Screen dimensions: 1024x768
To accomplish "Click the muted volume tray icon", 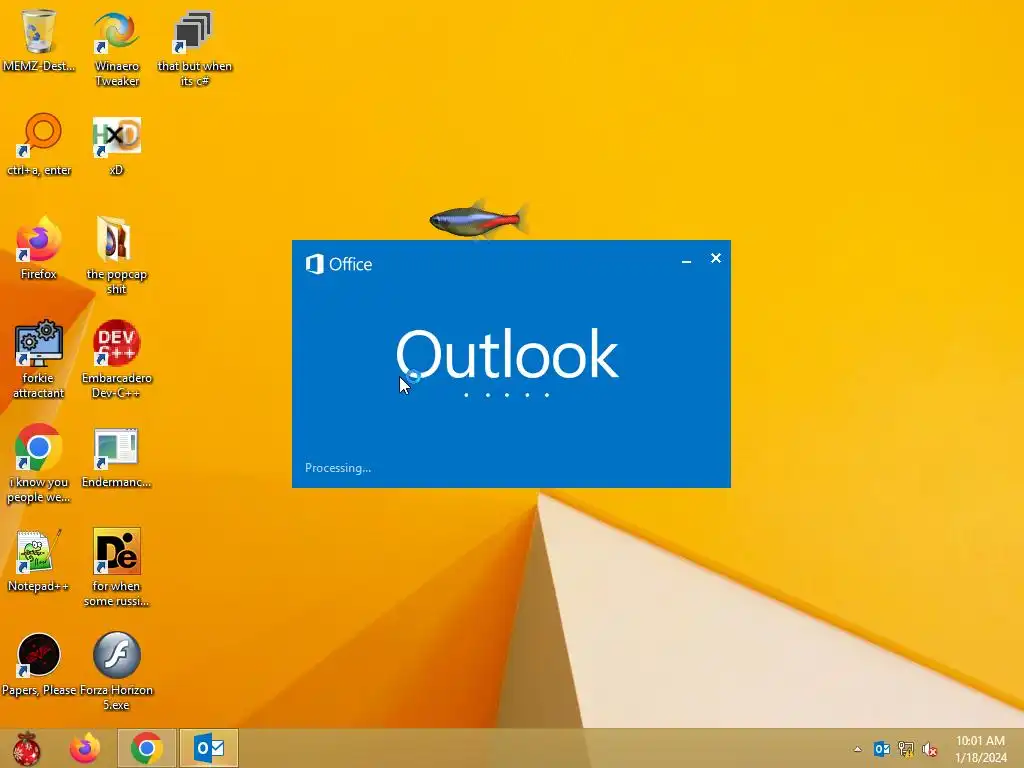I will [x=930, y=749].
